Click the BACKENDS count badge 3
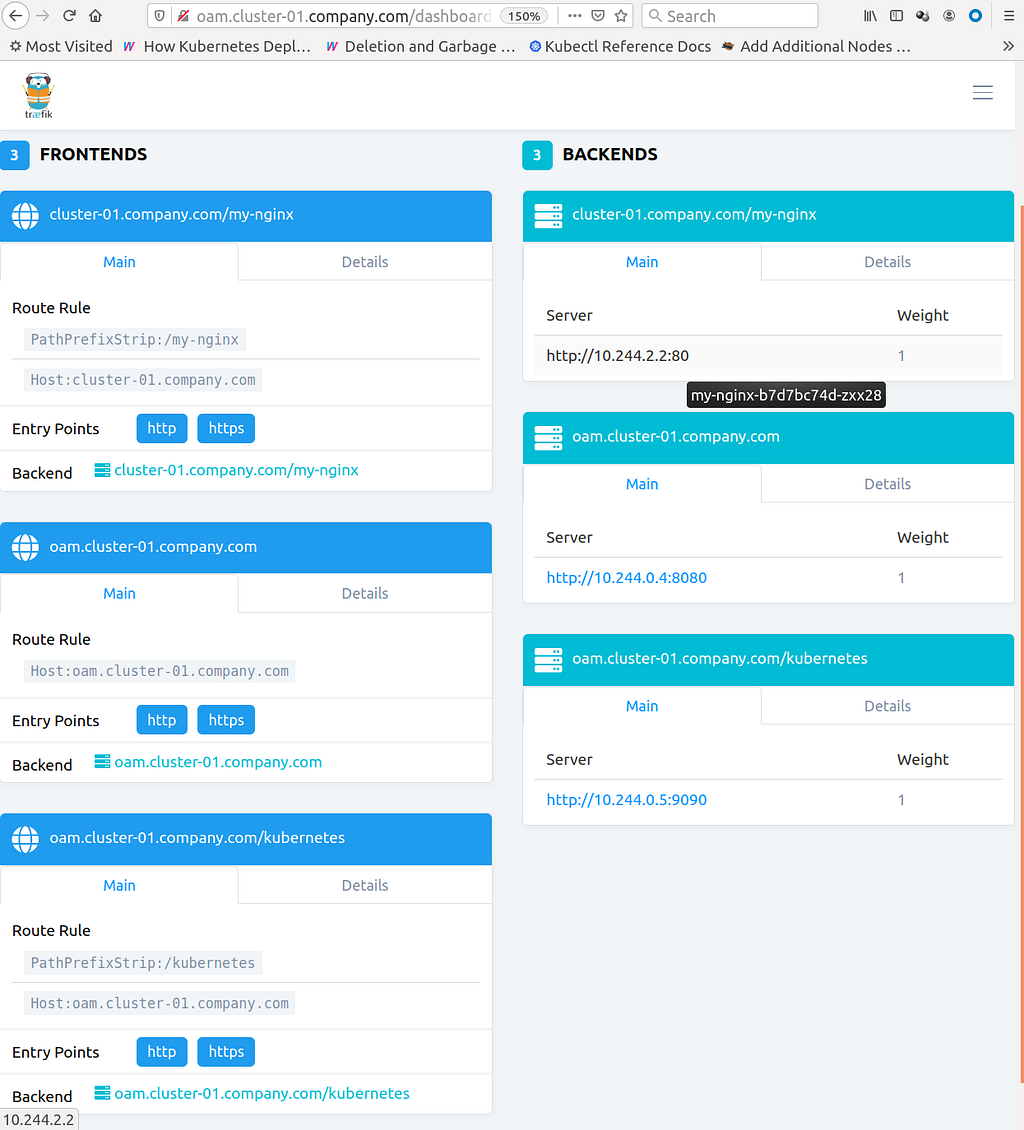The image size is (1024, 1130). point(537,155)
